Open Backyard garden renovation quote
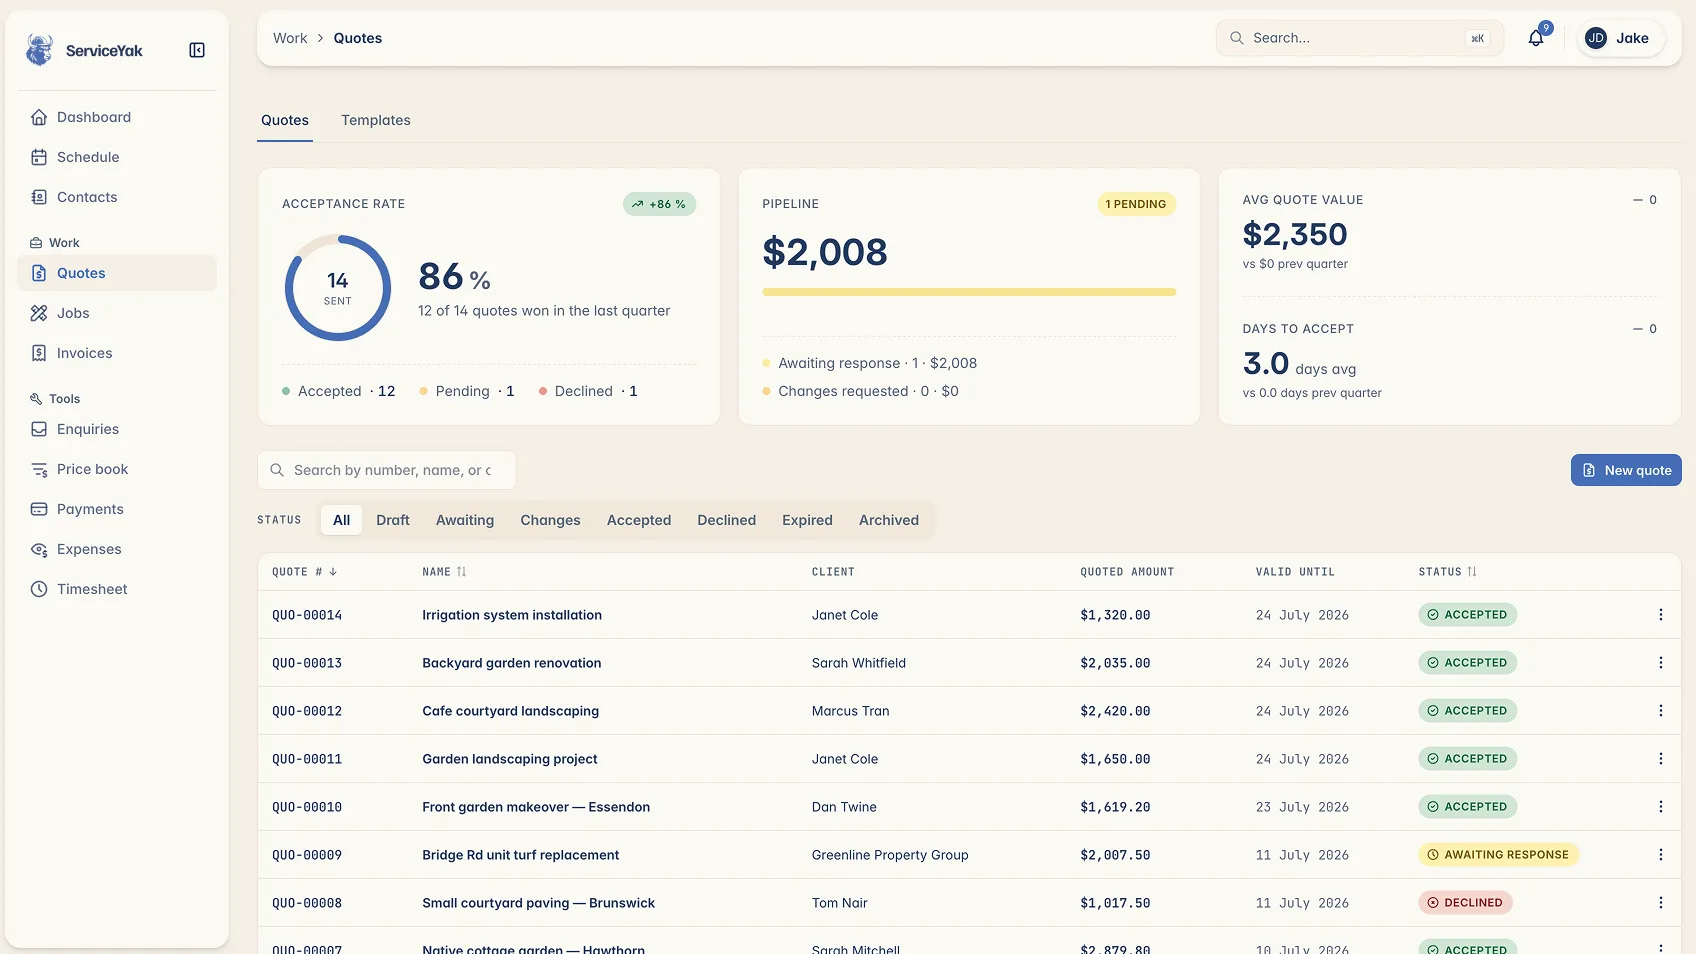This screenshot has width=1696, height=954. (x=512, y=663)
